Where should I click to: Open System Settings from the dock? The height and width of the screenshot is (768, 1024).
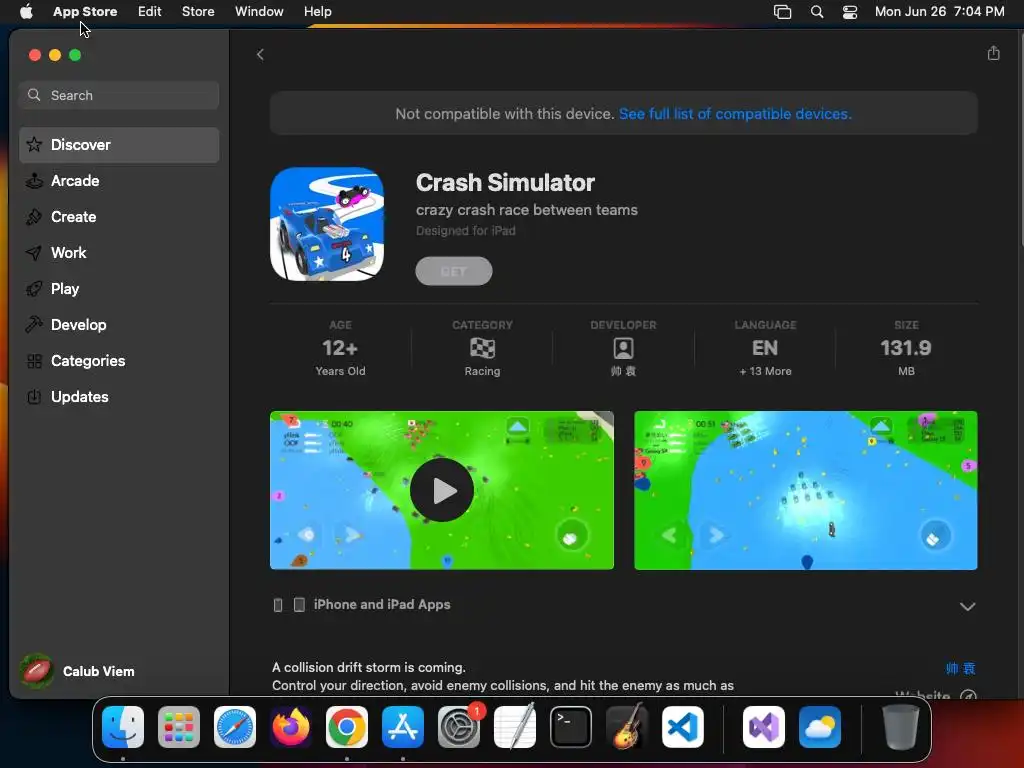click(x=459, y=727)
